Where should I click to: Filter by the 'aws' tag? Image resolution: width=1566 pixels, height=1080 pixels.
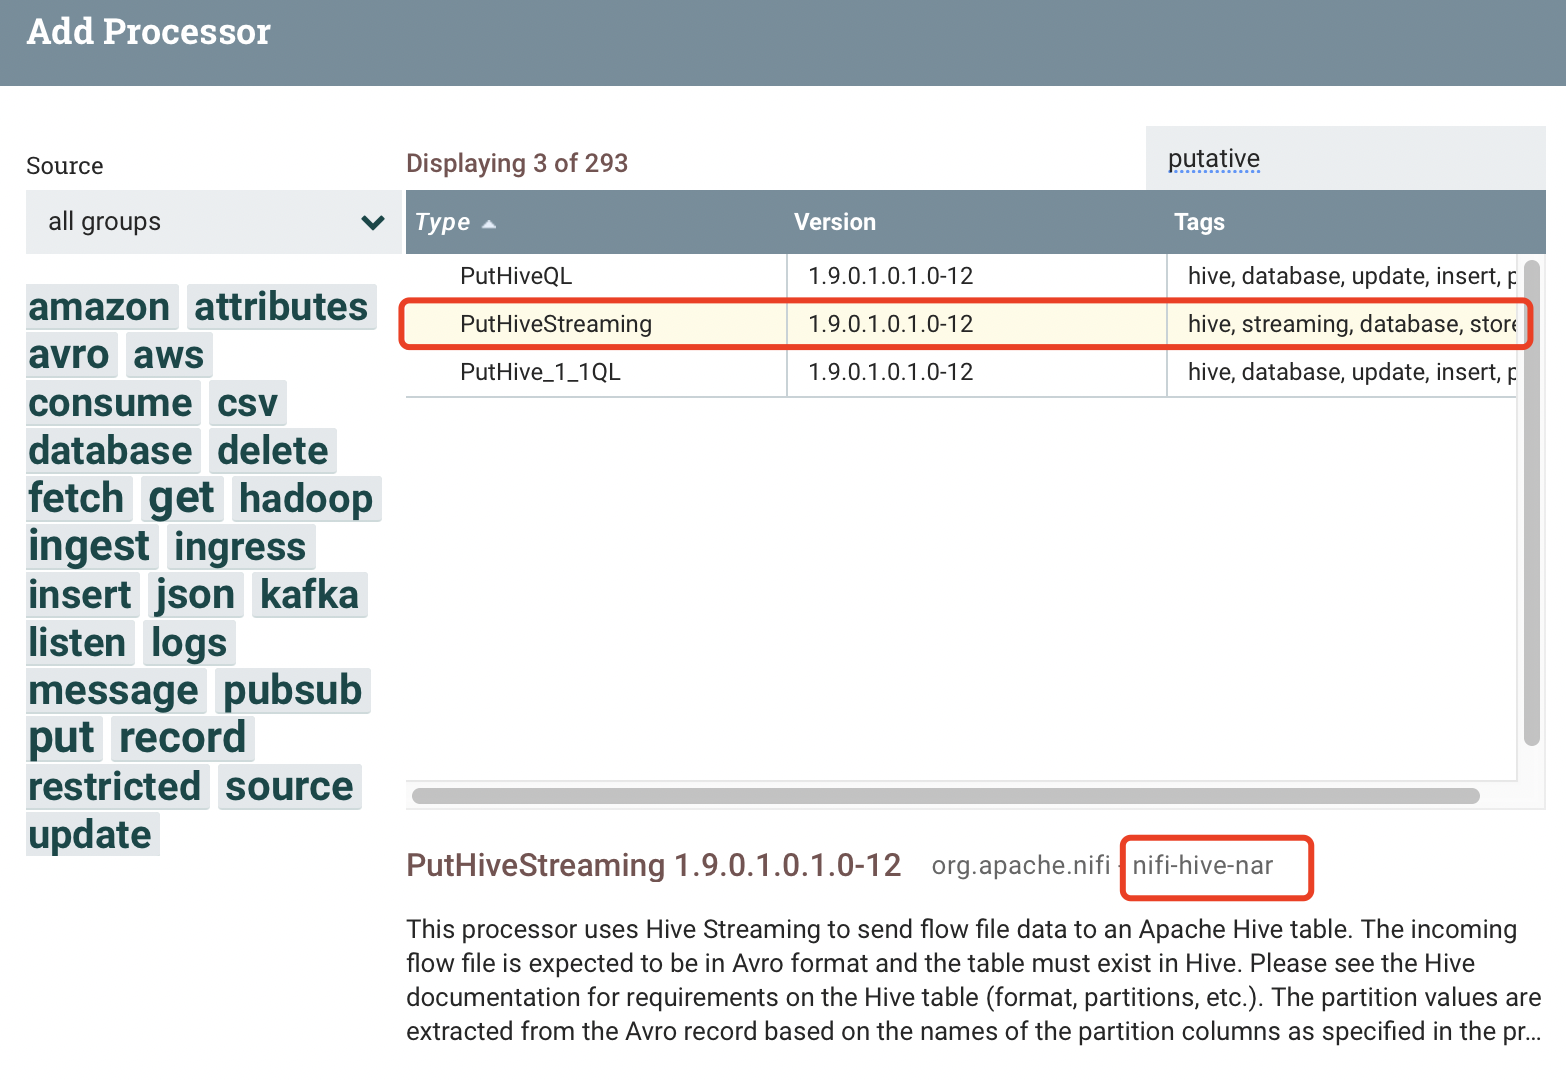coord(168,355)
